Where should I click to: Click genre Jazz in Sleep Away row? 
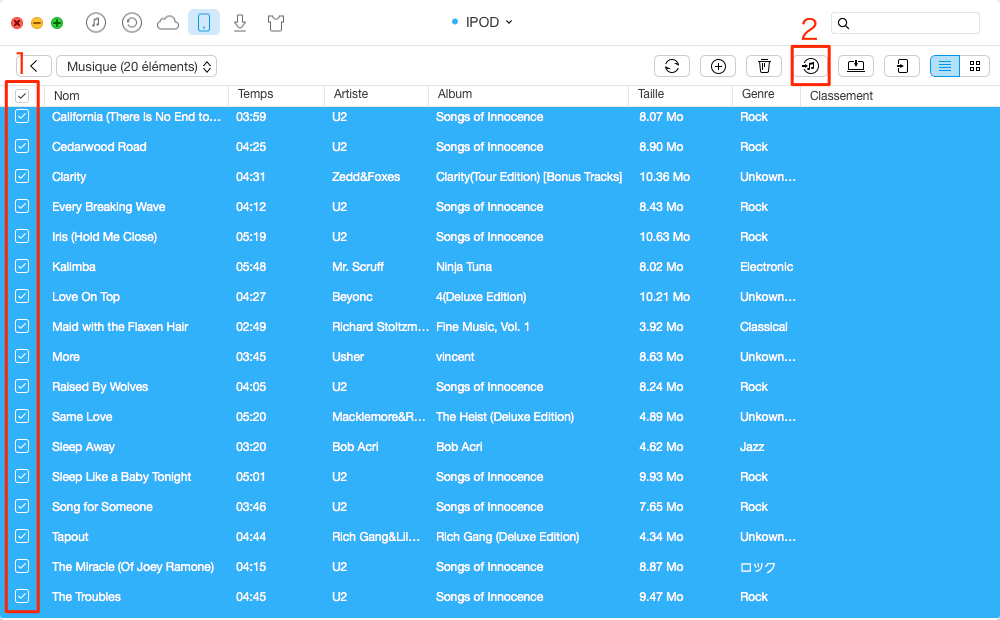pyautogui.click(x=752, y=447)
